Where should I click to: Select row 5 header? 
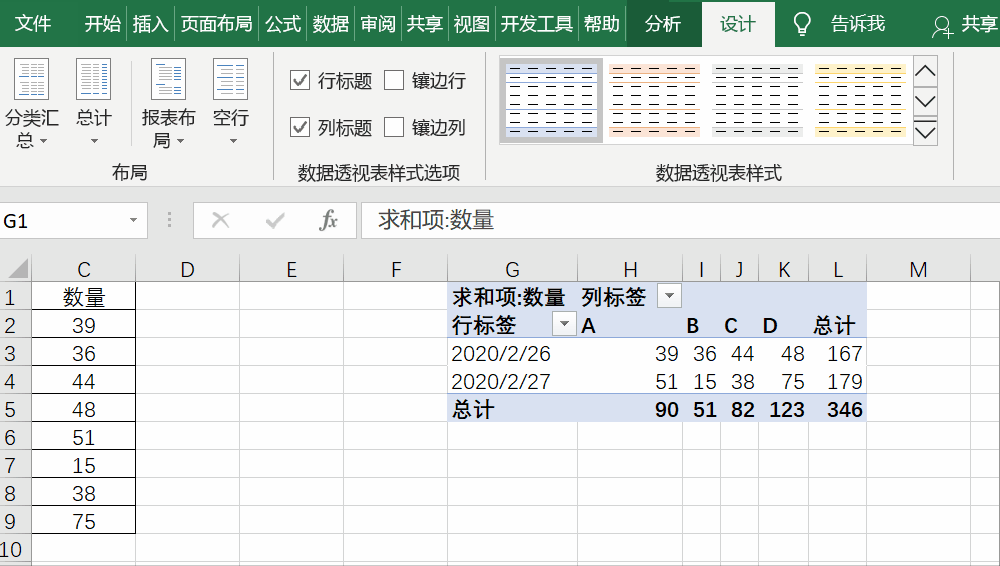coord(15,409)
